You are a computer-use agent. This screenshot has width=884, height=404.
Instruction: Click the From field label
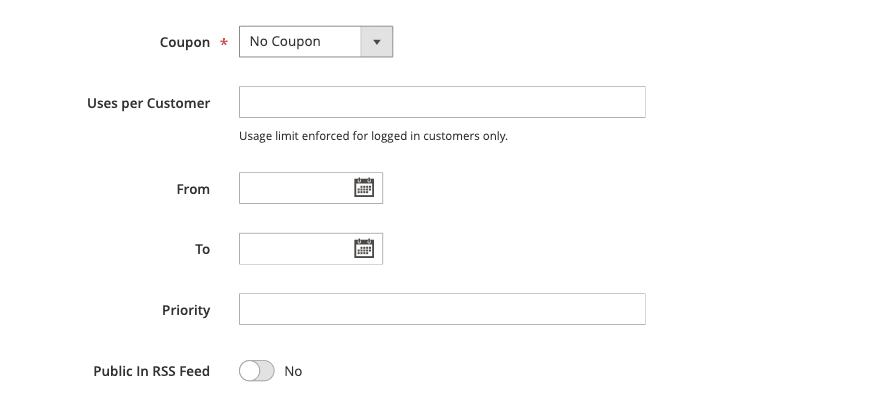(193, 189)
